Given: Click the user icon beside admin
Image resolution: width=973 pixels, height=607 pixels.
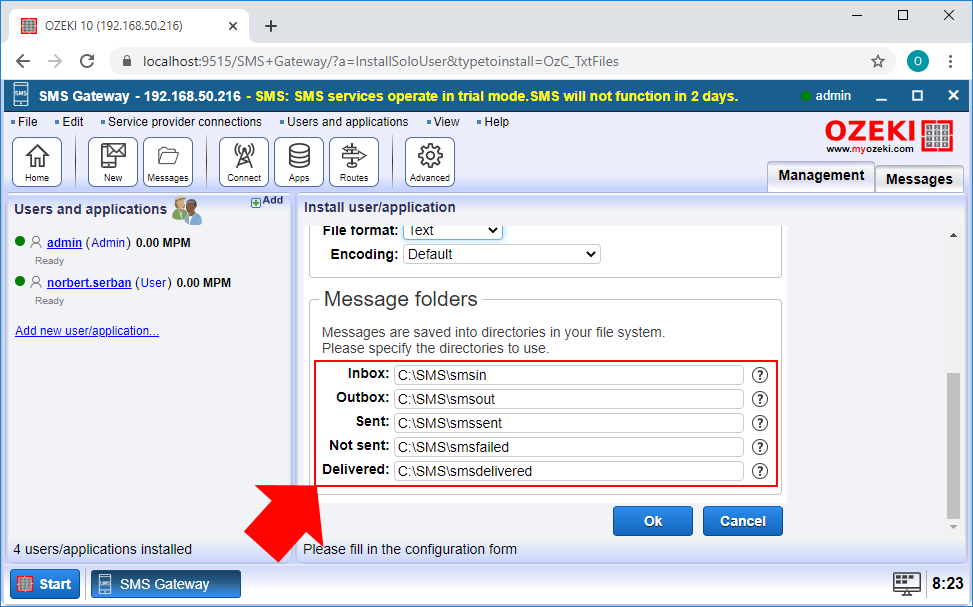Looking at the screenshot, I should pyautogui.click(x=36, y=242).
